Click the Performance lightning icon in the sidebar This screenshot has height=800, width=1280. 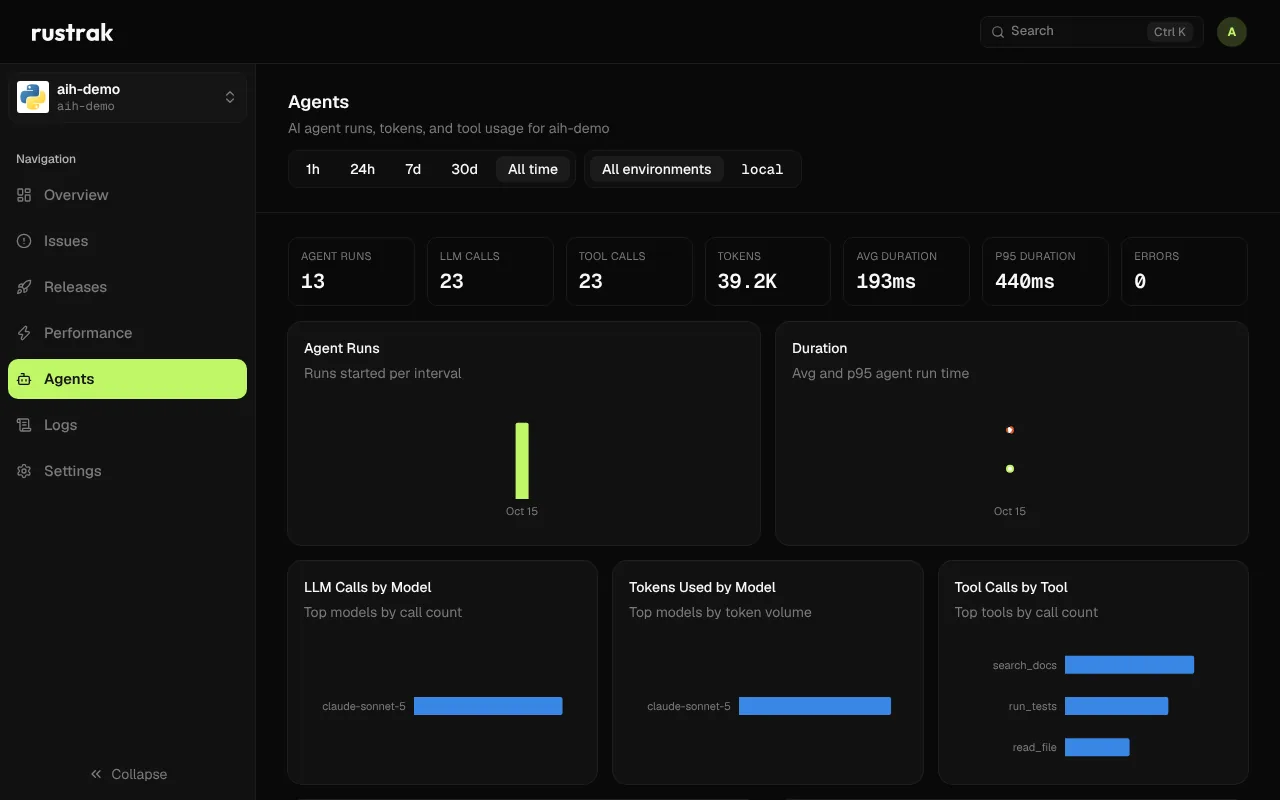(x=24, y=333)
